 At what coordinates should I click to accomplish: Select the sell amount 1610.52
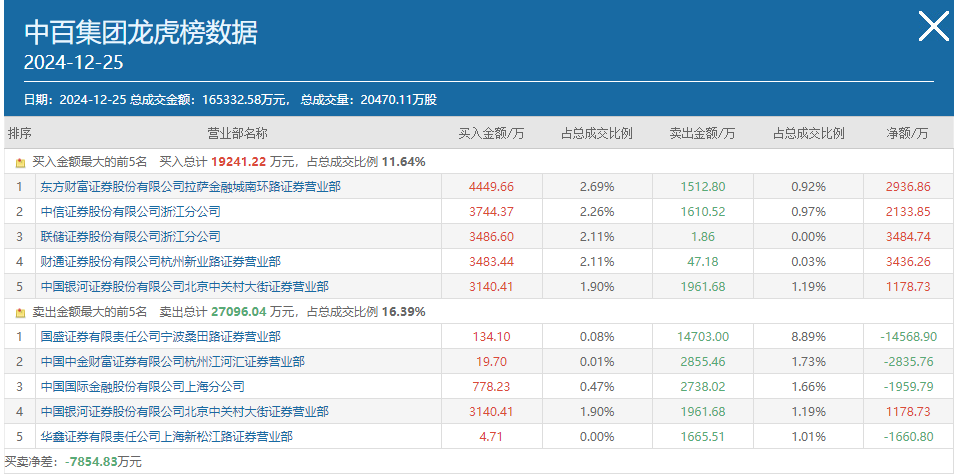(702, 212)
